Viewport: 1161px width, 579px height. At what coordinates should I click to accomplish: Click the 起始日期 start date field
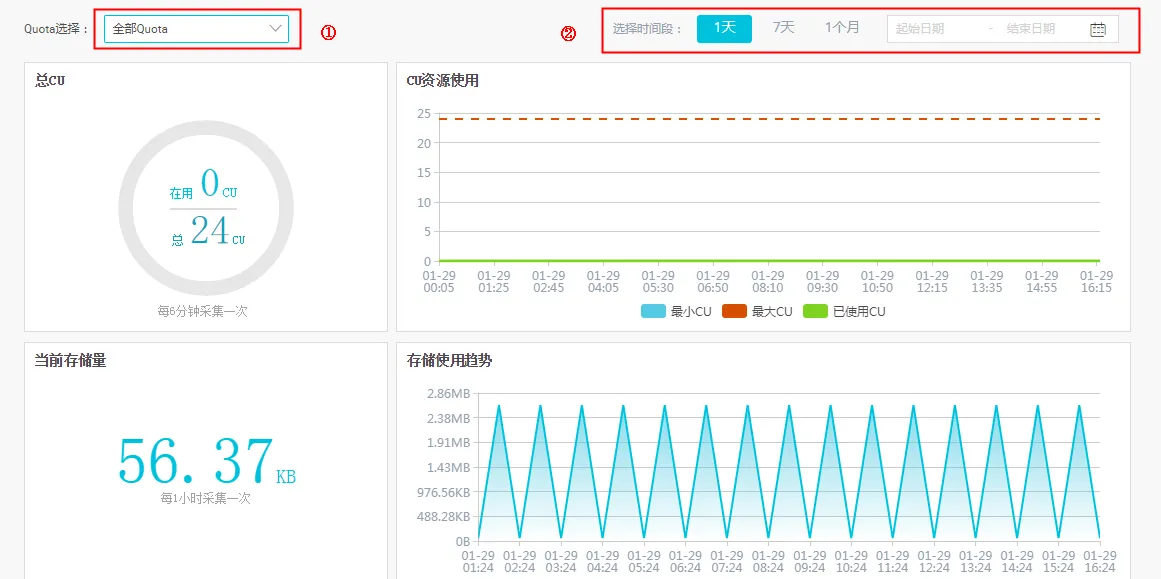tap(920, 29)
